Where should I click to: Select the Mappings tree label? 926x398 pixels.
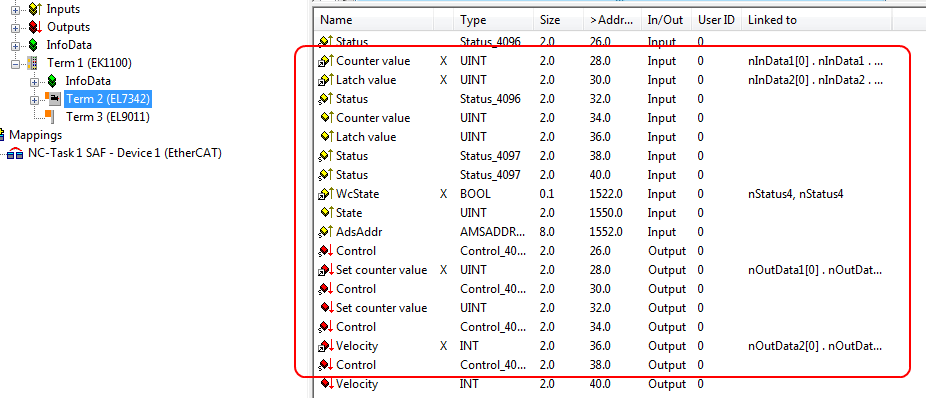tap(35, 135)
